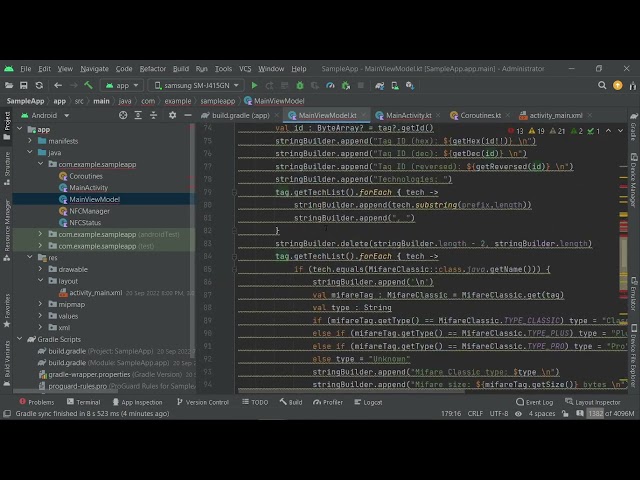640x480 pixels.
Task: Build project with the green hammer icon
Action: pyautogui.click(x=88, y=85)
